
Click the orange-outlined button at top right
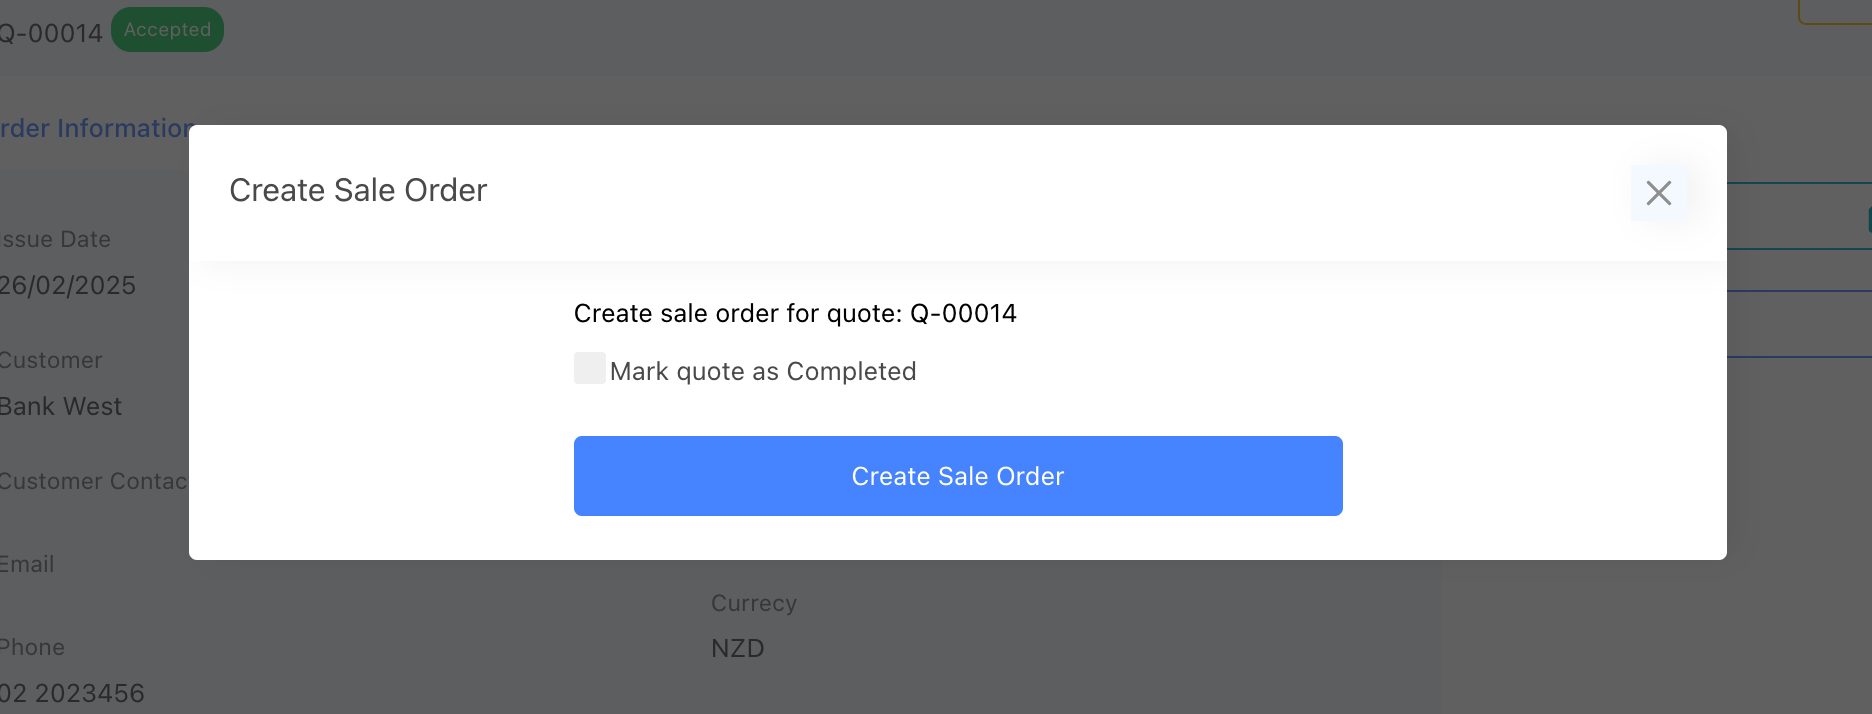1836,12
